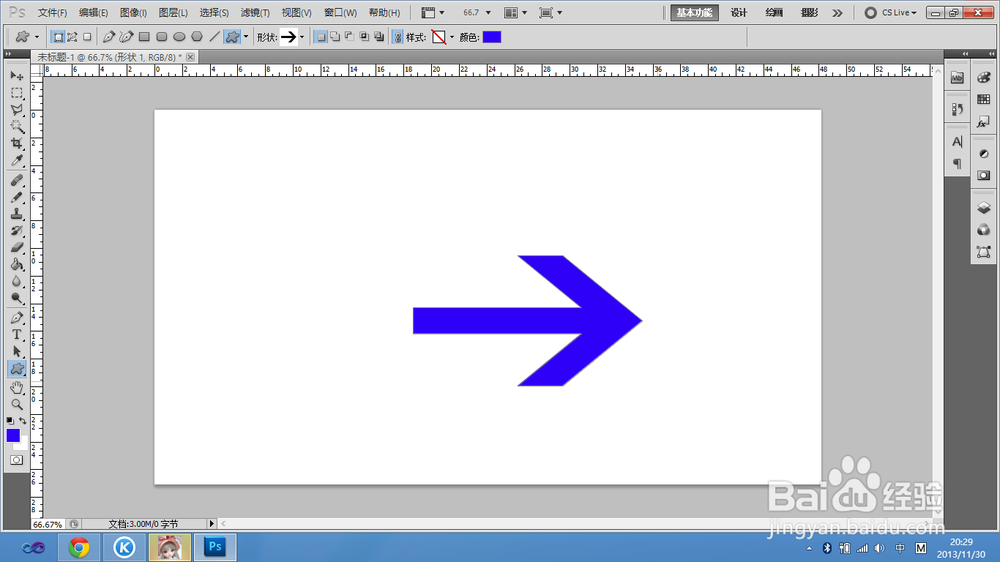
Task: Open the Mini Bridge panel
Action: coord(957,78)
